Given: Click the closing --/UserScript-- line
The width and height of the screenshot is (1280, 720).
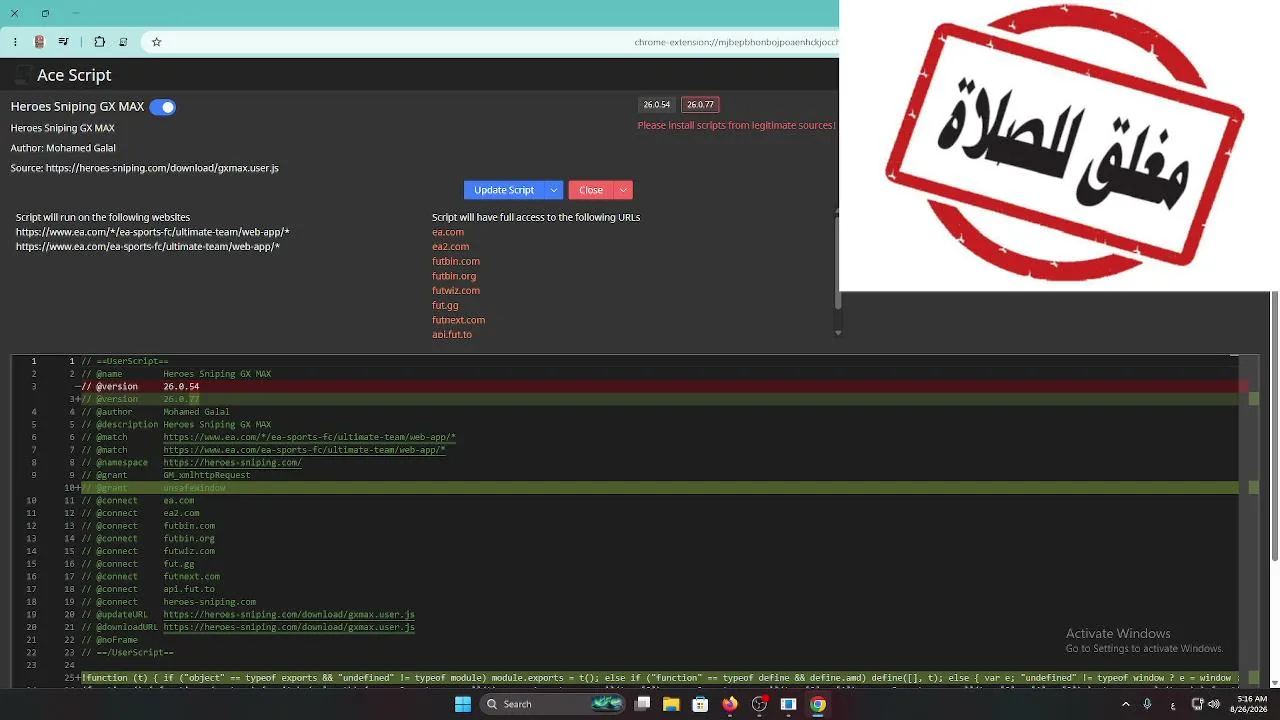Looking at the screenshot, I should pyautogui.click(x=128, y=653).
